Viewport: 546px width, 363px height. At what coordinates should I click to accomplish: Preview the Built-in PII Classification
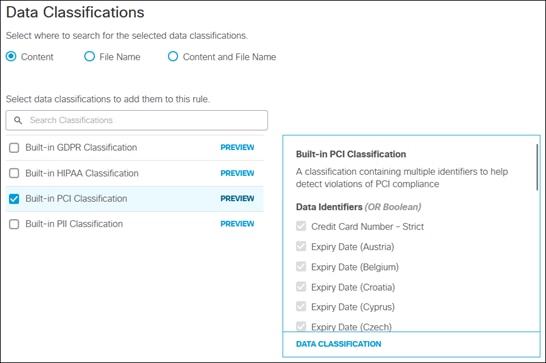237,224
